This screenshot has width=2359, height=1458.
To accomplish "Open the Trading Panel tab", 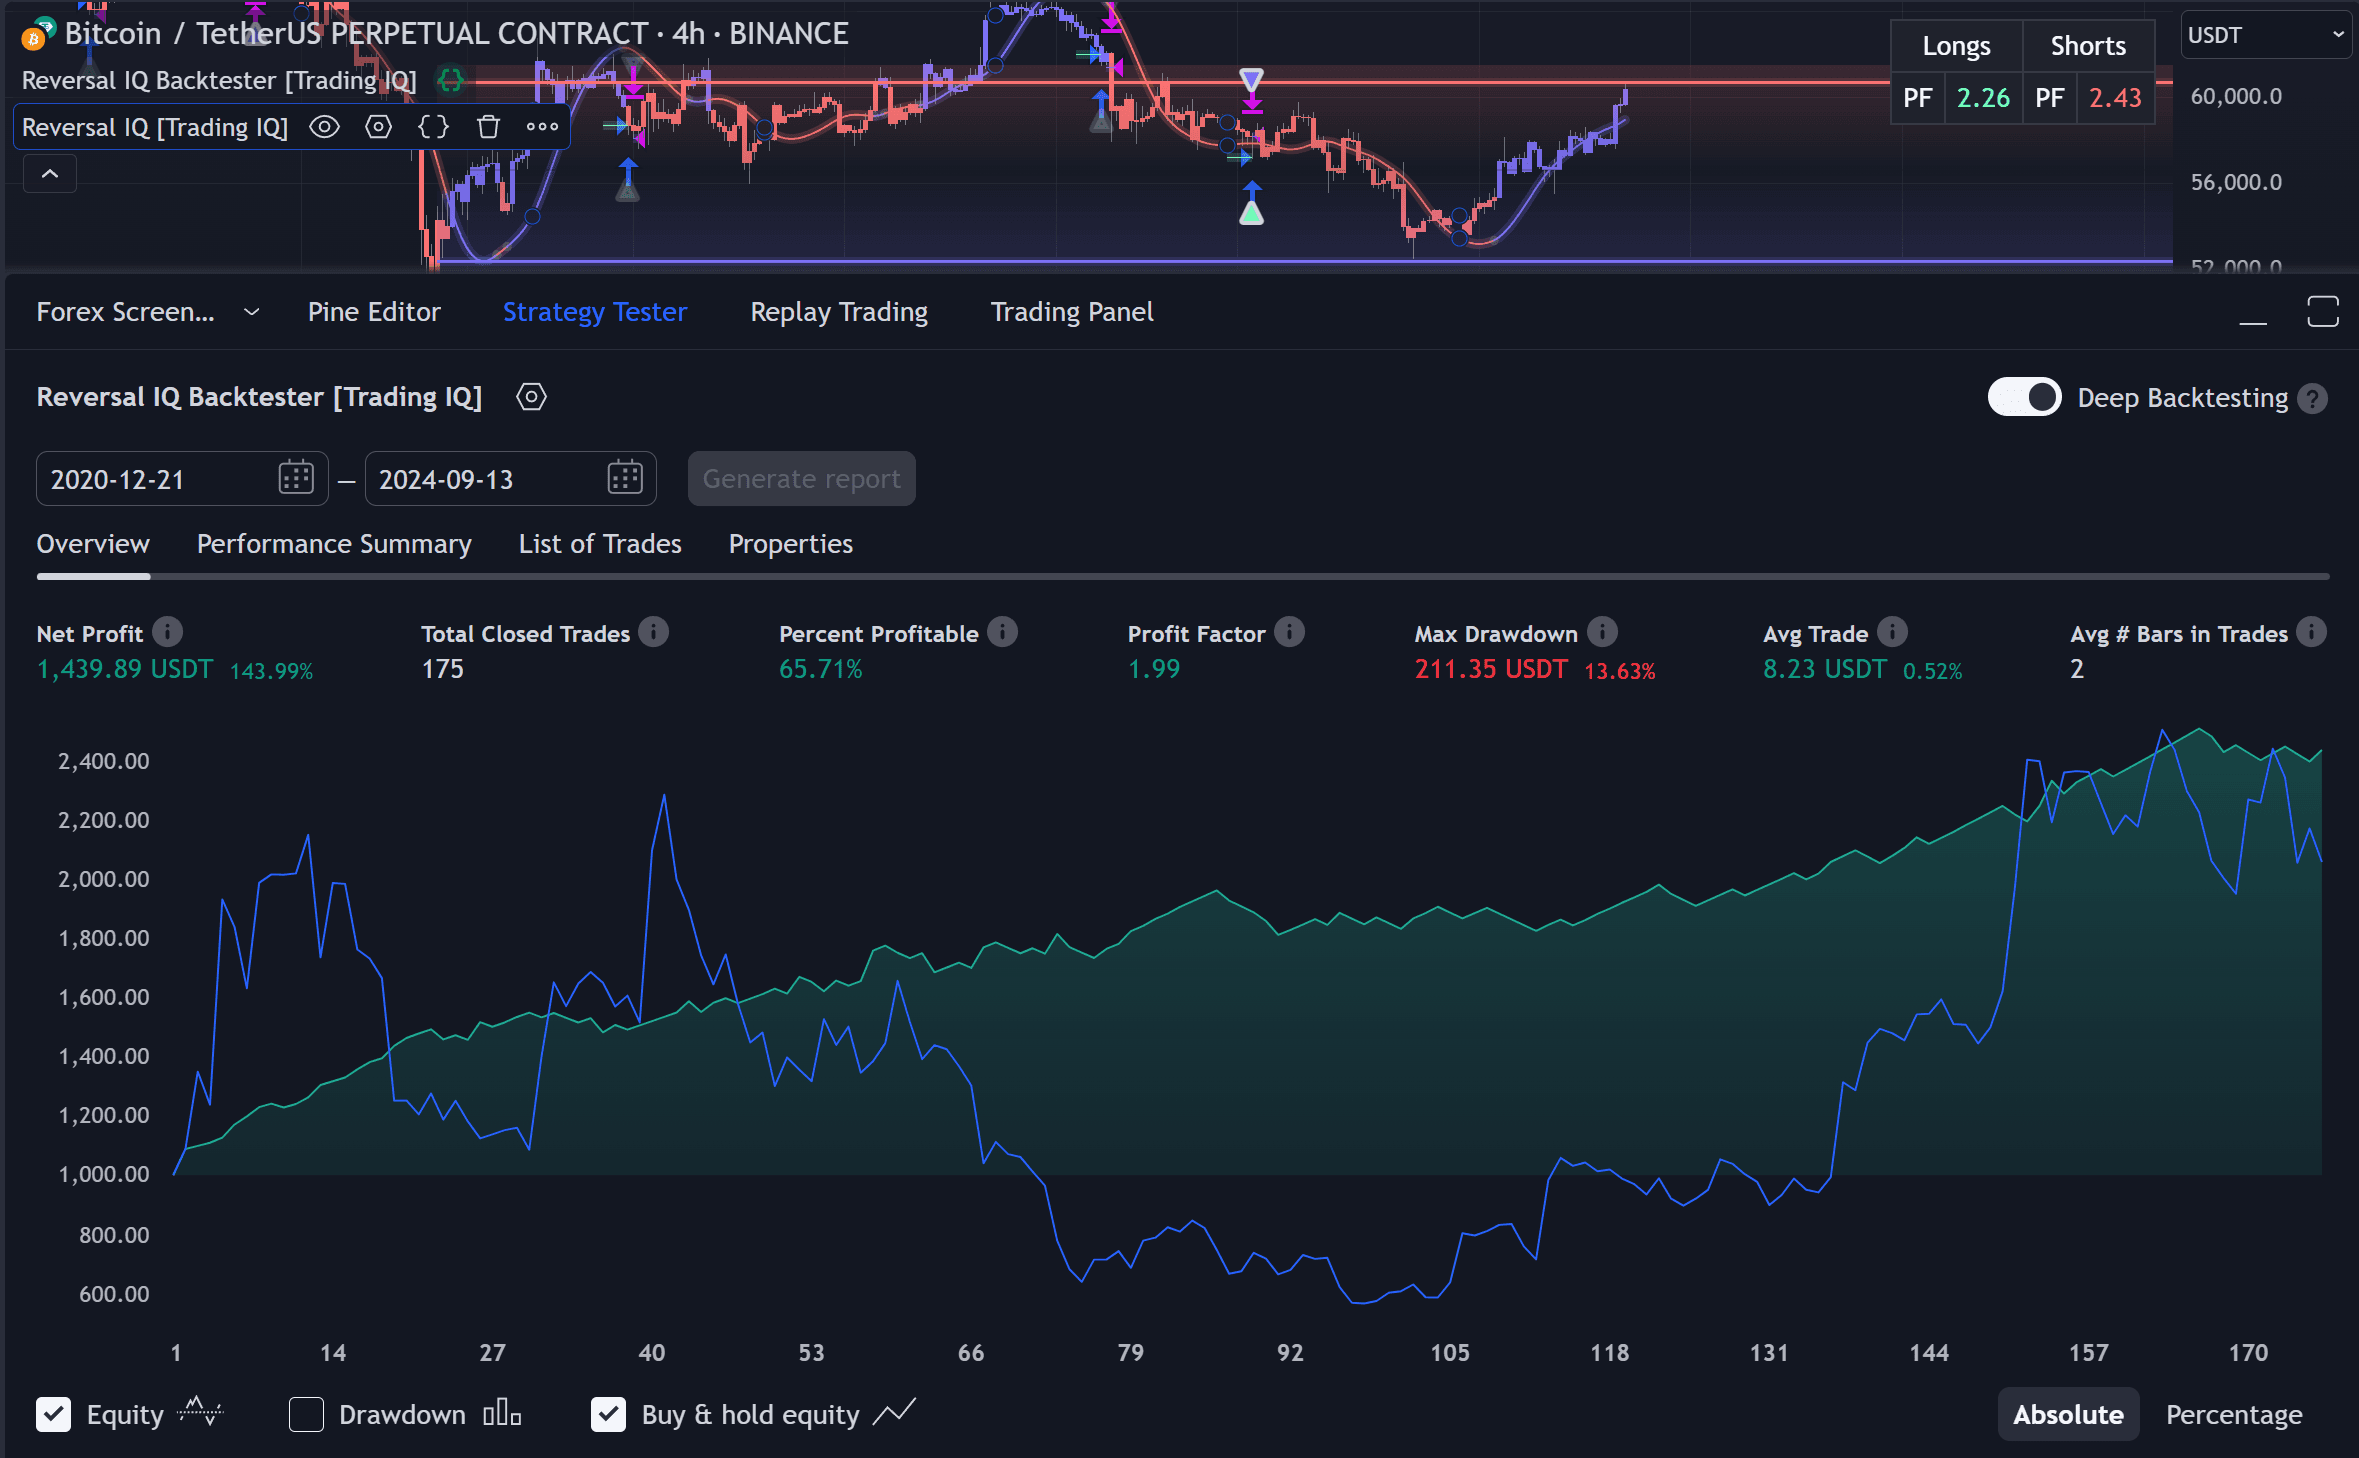I will (1072, 312).
